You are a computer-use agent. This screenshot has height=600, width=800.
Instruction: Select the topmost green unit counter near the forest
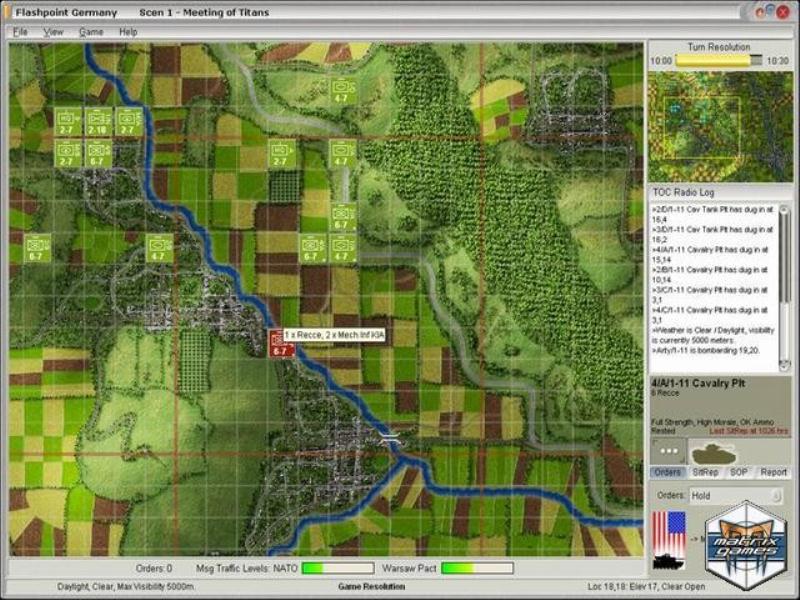[x=342, y=91]
